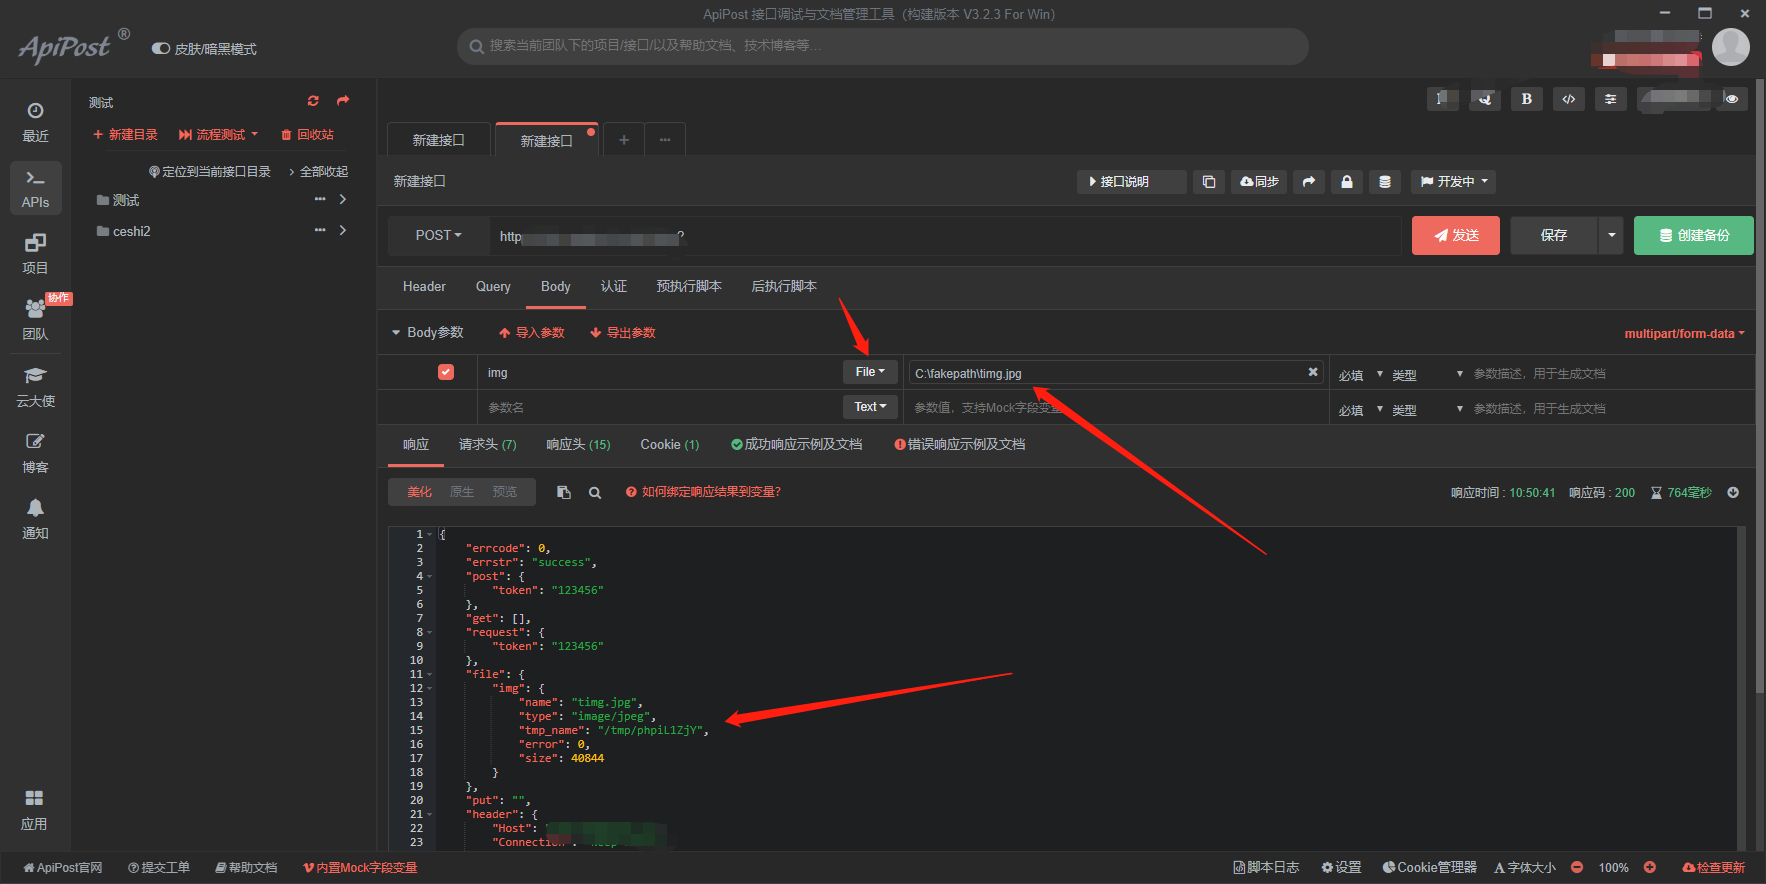Open the 流程测试 dropdown
Screen dimensions: 1766x884
pyautogui.click(x=218, y=134)
